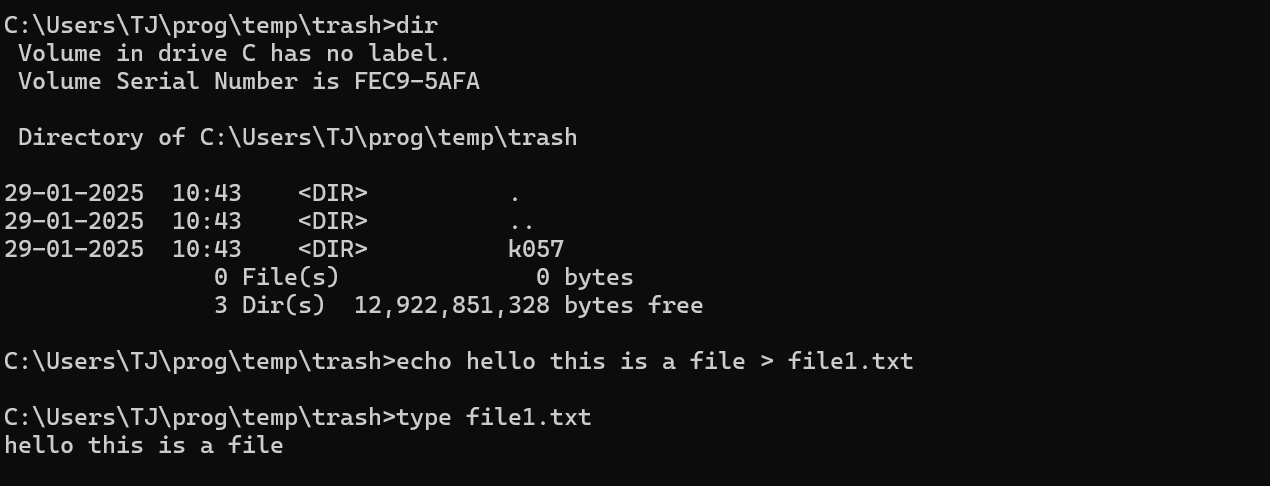
Task: Click the output line 'hello this is a file'
Action: coord(144,445)
